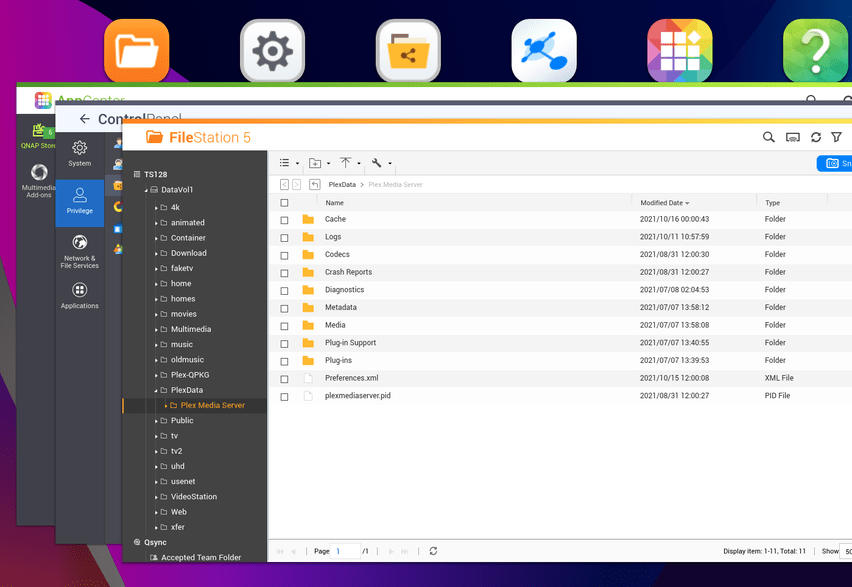852x587 pixels.
Task: Check the box for Crash Reports folder
Action: click(284, 273)
